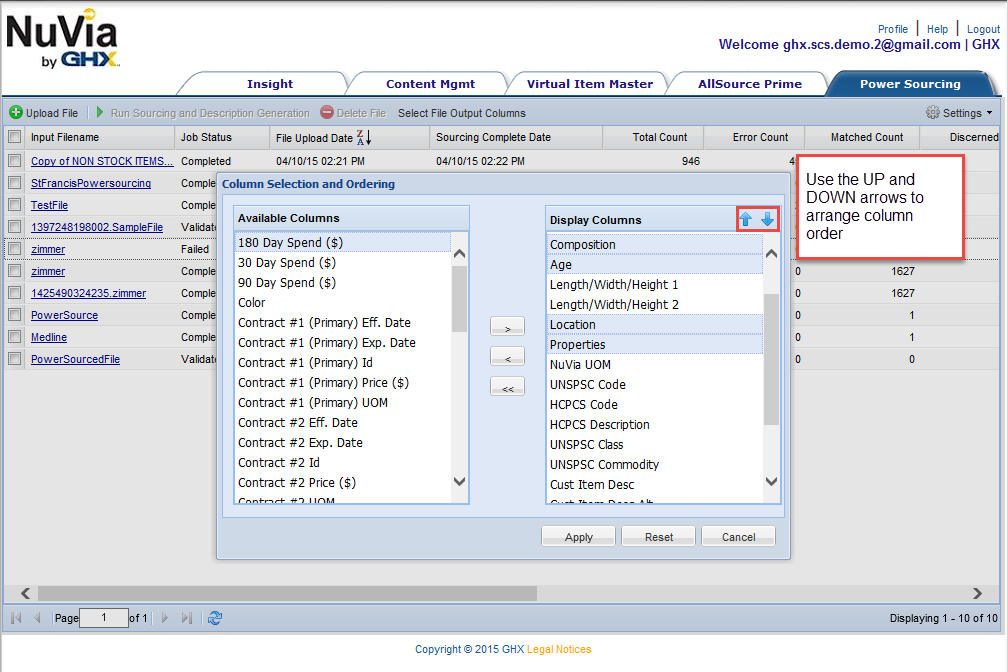Select Composition in Display Columns
This screenshot has width=1007, height=672.
point(655,244)
